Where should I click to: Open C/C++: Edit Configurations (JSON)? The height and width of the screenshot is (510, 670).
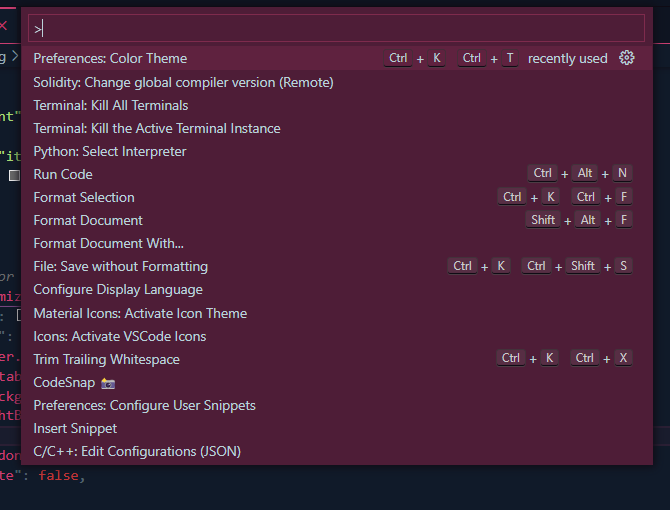[336, 451]
